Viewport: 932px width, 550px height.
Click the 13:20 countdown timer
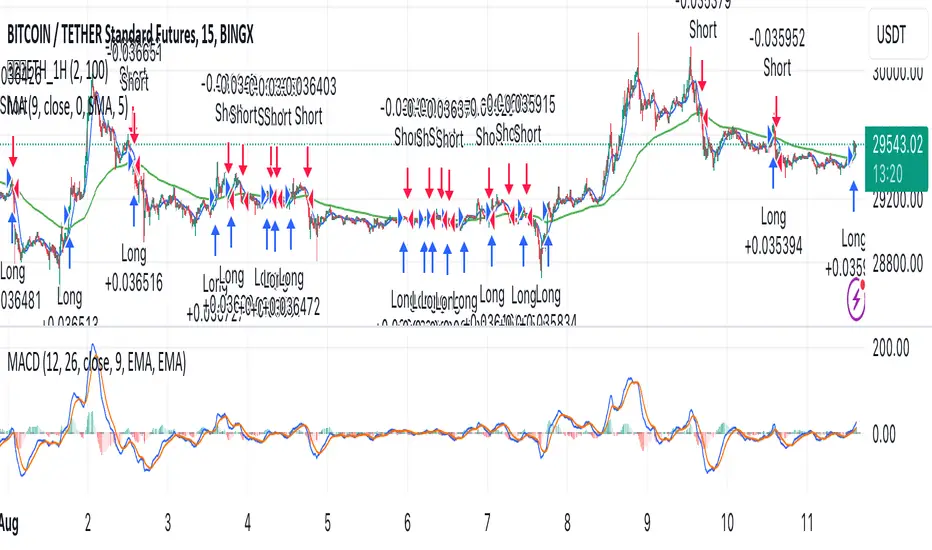[x=887, y=174]
